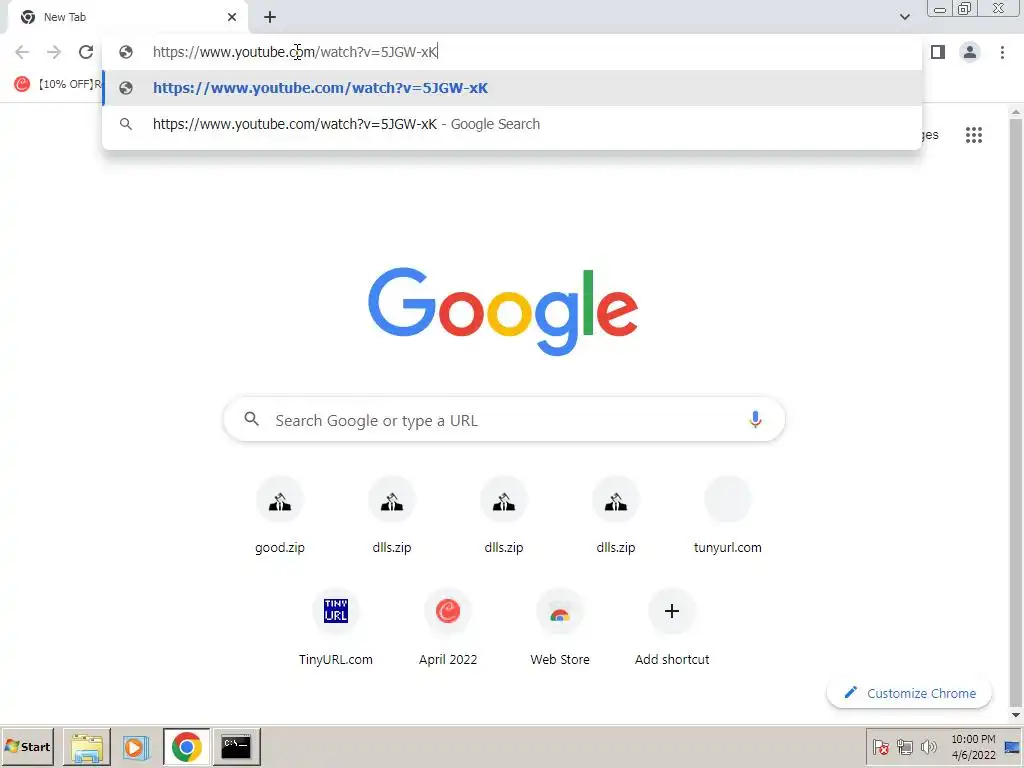This screenshot has width=1024, height=768.
Task: Open the good.zip shortcut
Action: tap(280, 515)
